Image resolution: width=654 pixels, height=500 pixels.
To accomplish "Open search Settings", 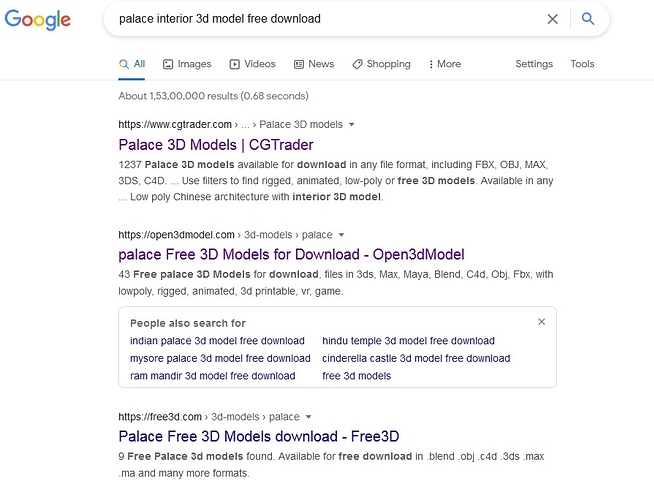I will coord(534,64).
